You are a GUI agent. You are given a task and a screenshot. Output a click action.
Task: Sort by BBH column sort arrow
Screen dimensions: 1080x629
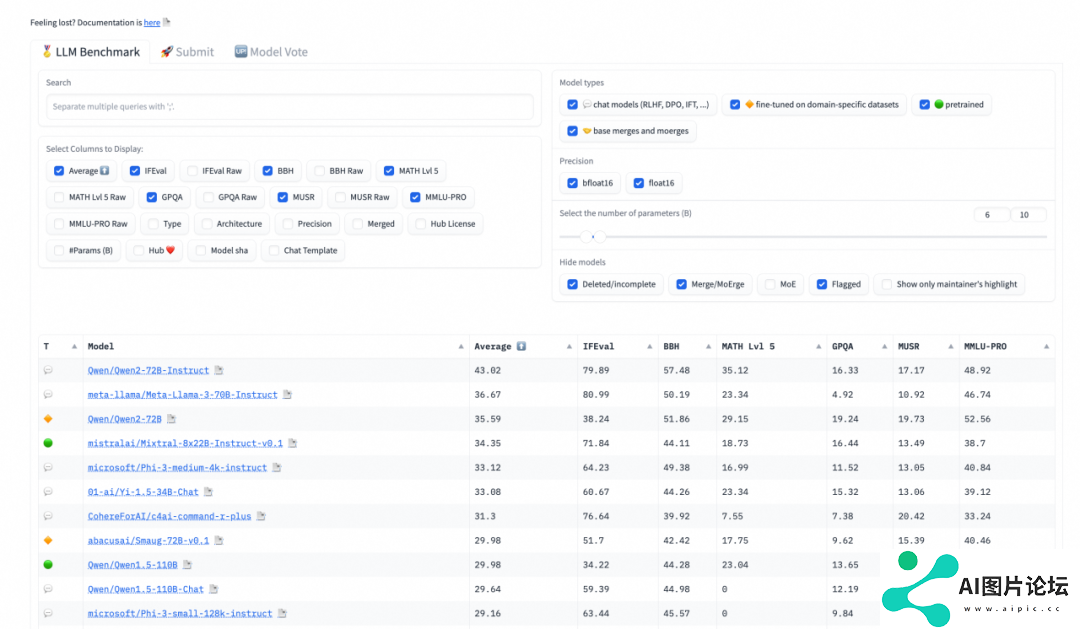[708, 347]
